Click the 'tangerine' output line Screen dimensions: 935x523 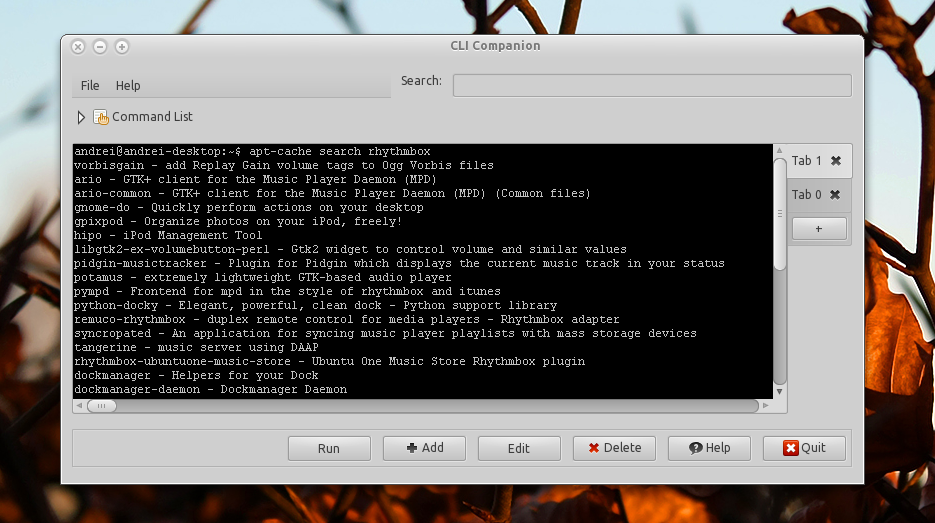pos(196,348)
